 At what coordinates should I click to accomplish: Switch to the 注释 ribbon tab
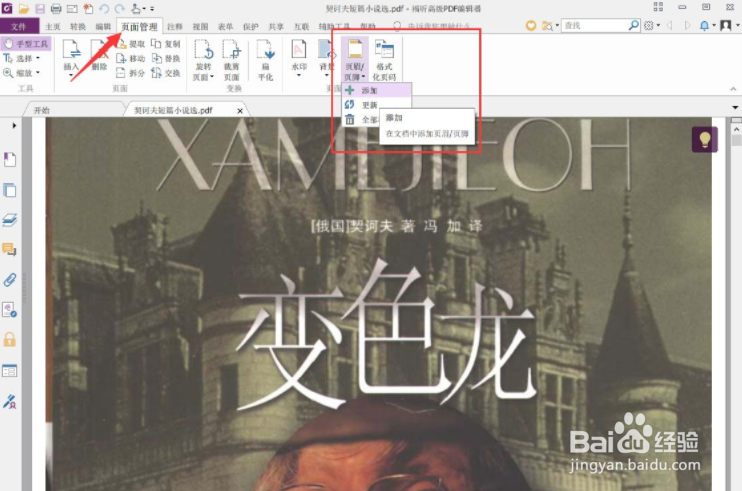point(175,26)
